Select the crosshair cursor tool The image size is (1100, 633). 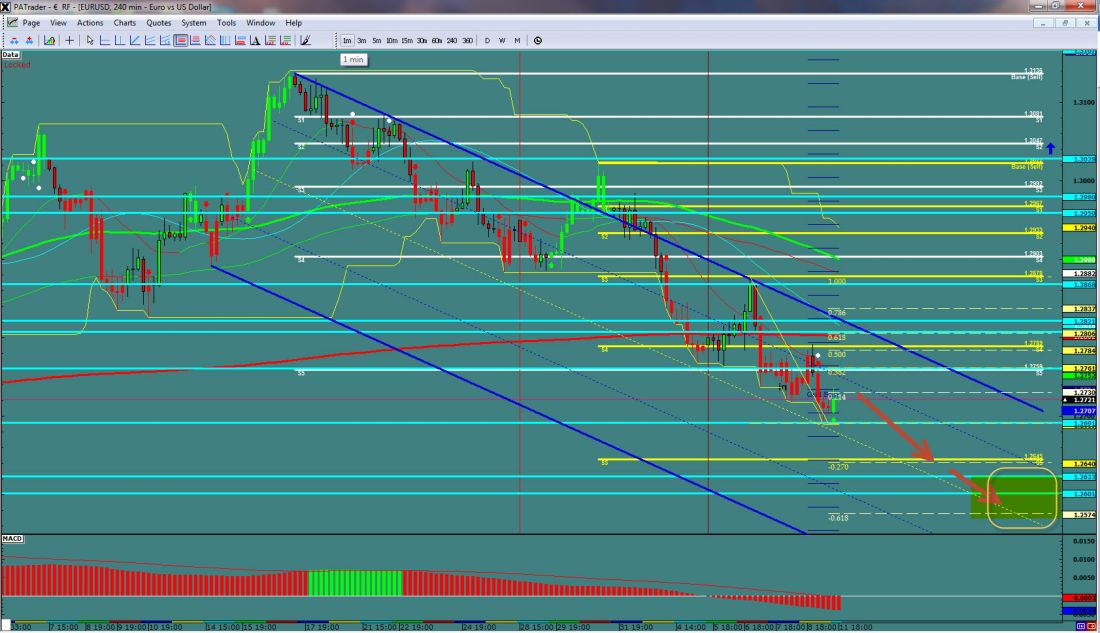(x=68, y=41)
